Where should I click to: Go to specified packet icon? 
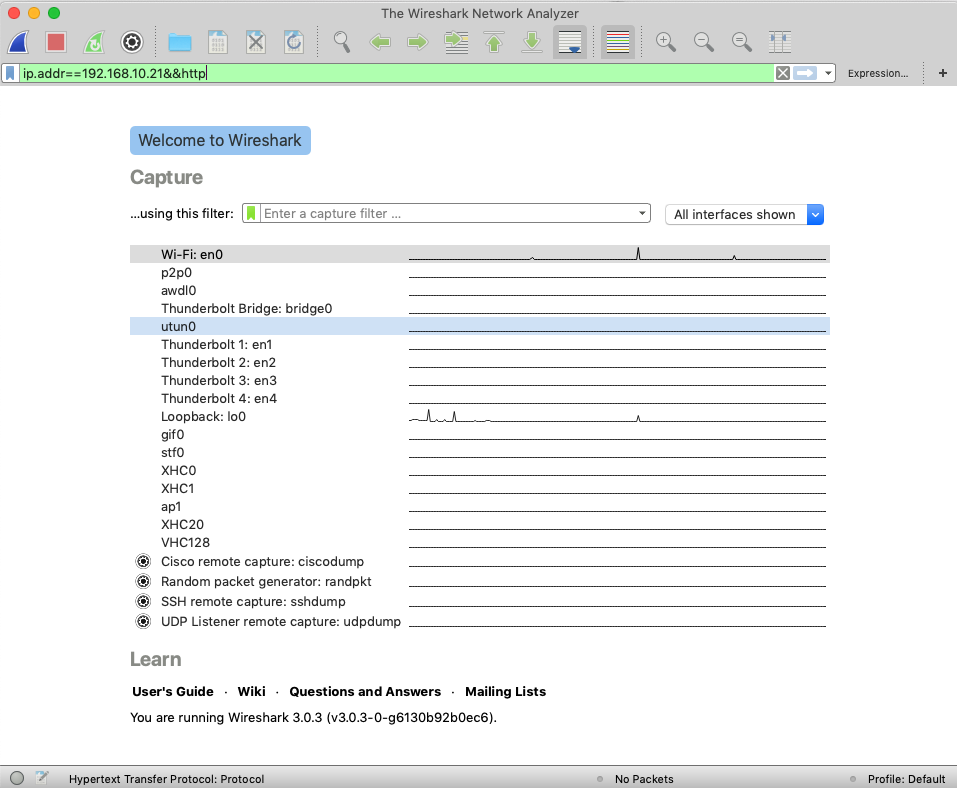coord(456,42)
